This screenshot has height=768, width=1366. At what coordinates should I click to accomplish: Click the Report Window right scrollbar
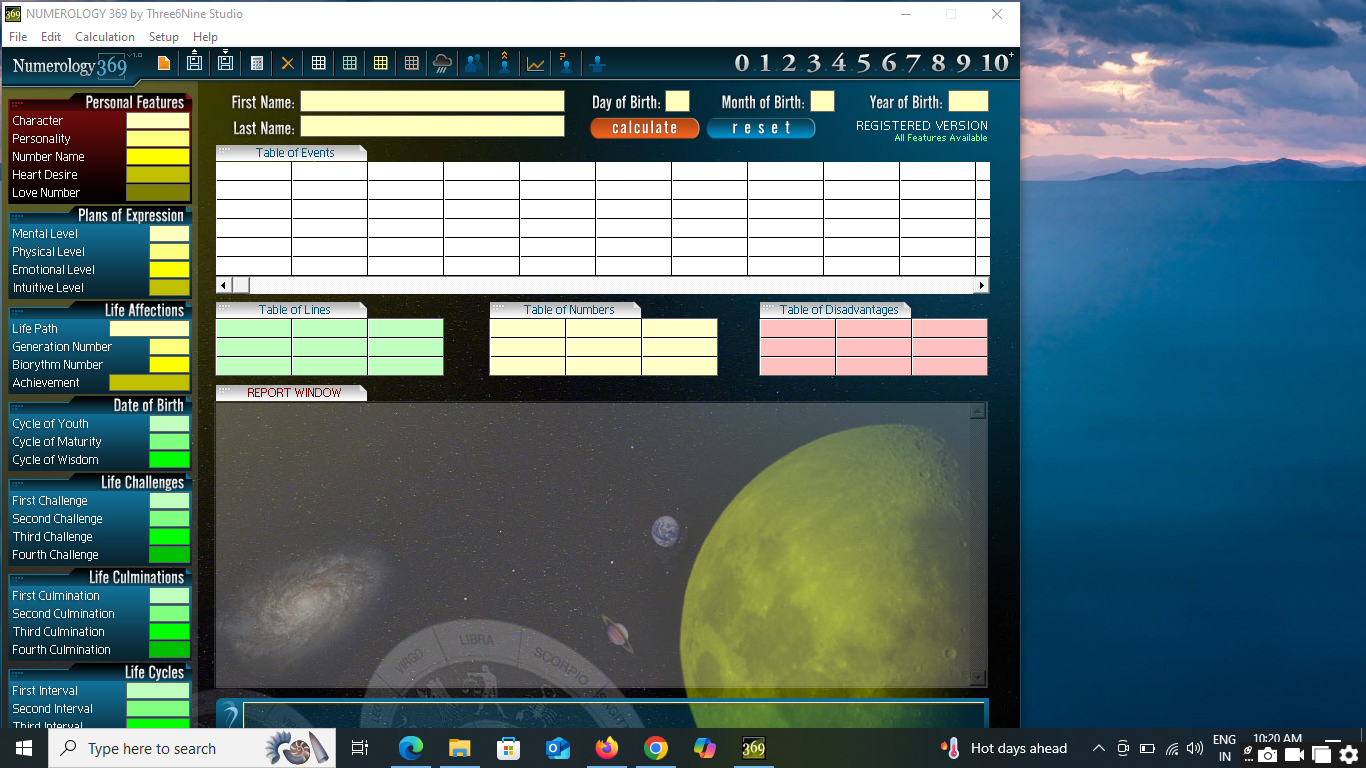(x=979, y=540)
